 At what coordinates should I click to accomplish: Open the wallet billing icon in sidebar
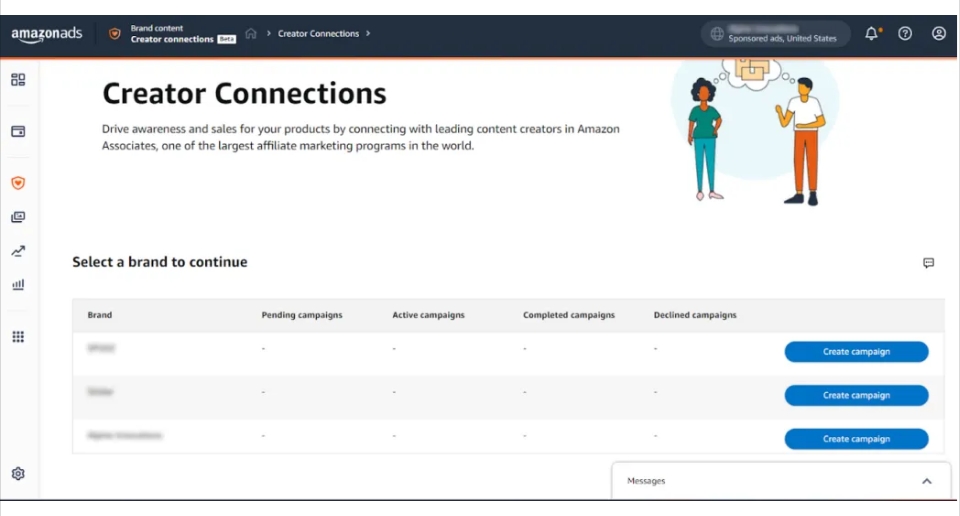(18, 131)
